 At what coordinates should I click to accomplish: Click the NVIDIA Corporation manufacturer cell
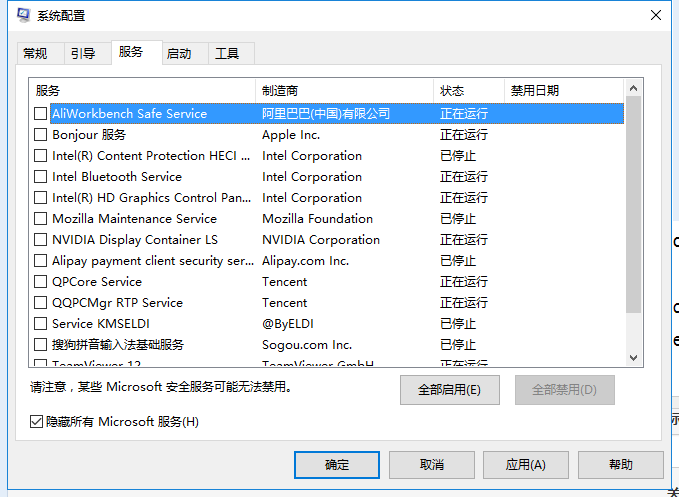point(321,239)
